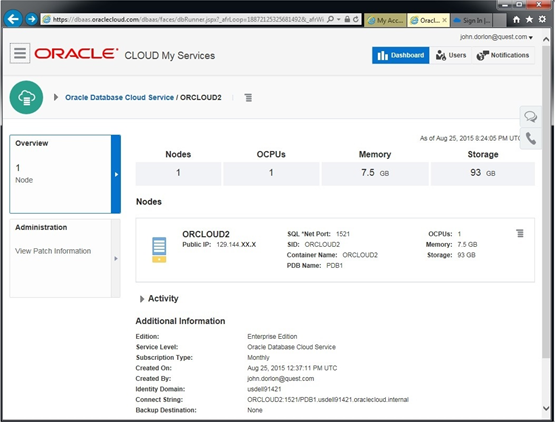The image size is (555, 423).
Task: Open the address bar dropdown arrow
Action: point(339,19)
